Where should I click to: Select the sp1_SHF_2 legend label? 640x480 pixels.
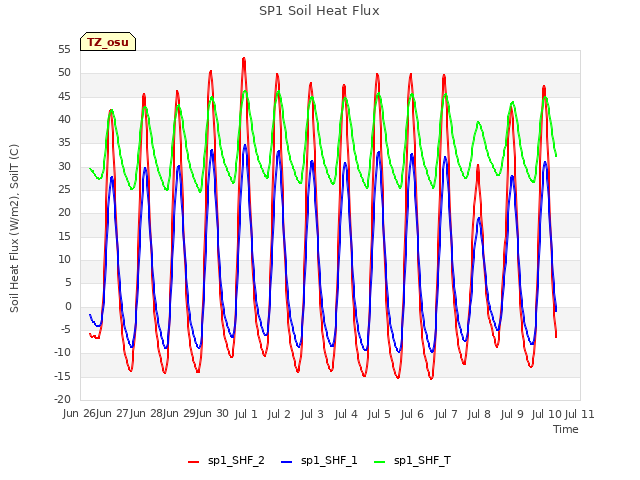236,461
